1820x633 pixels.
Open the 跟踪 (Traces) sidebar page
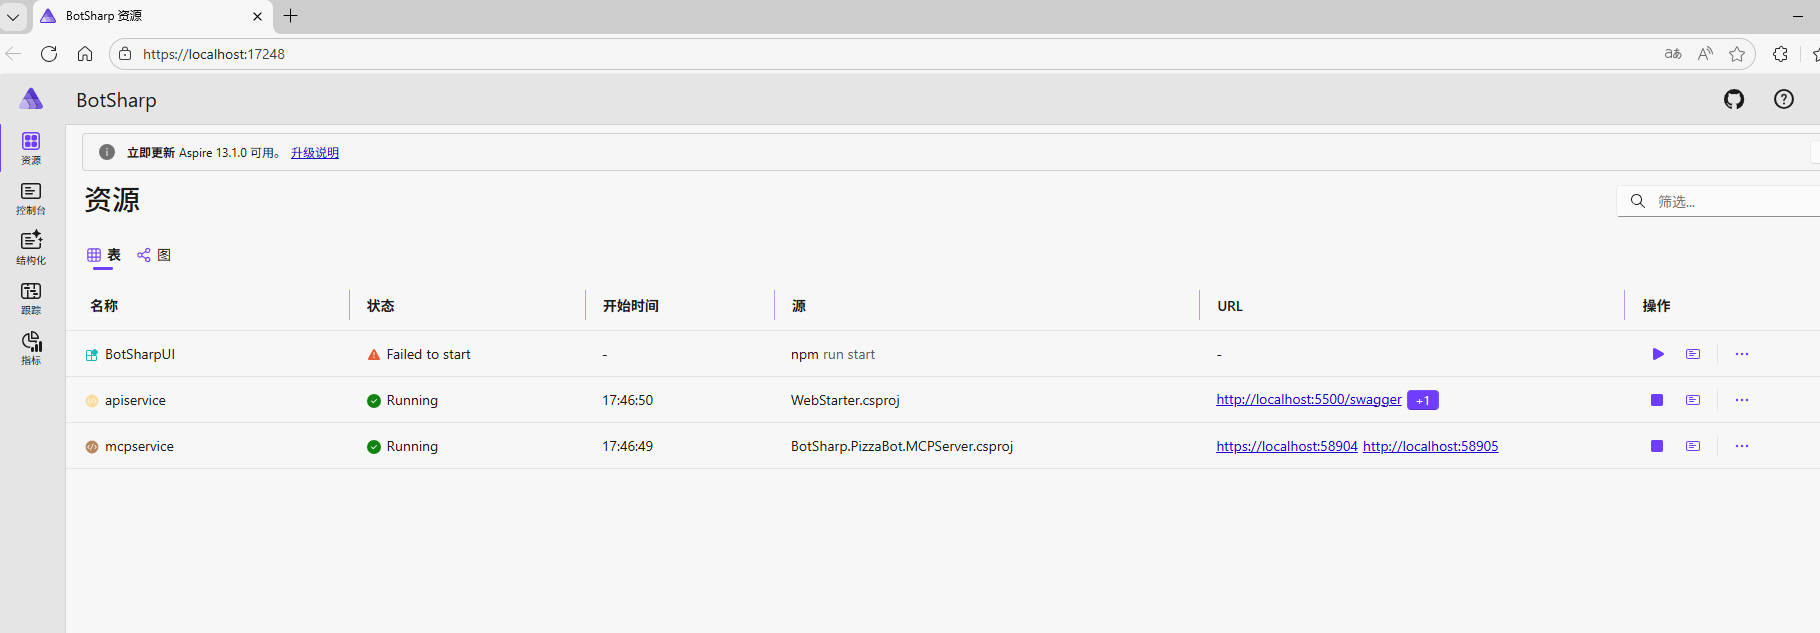(31, 298)
